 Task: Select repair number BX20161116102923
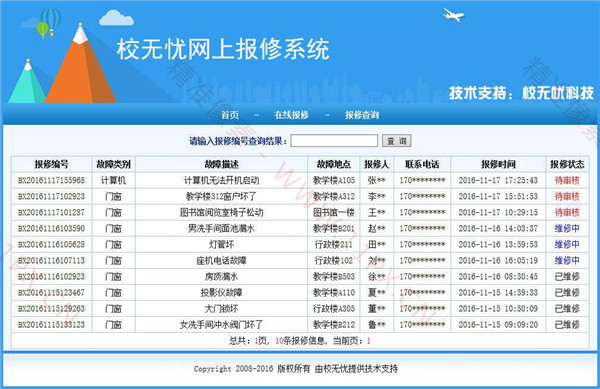[51, 277]
